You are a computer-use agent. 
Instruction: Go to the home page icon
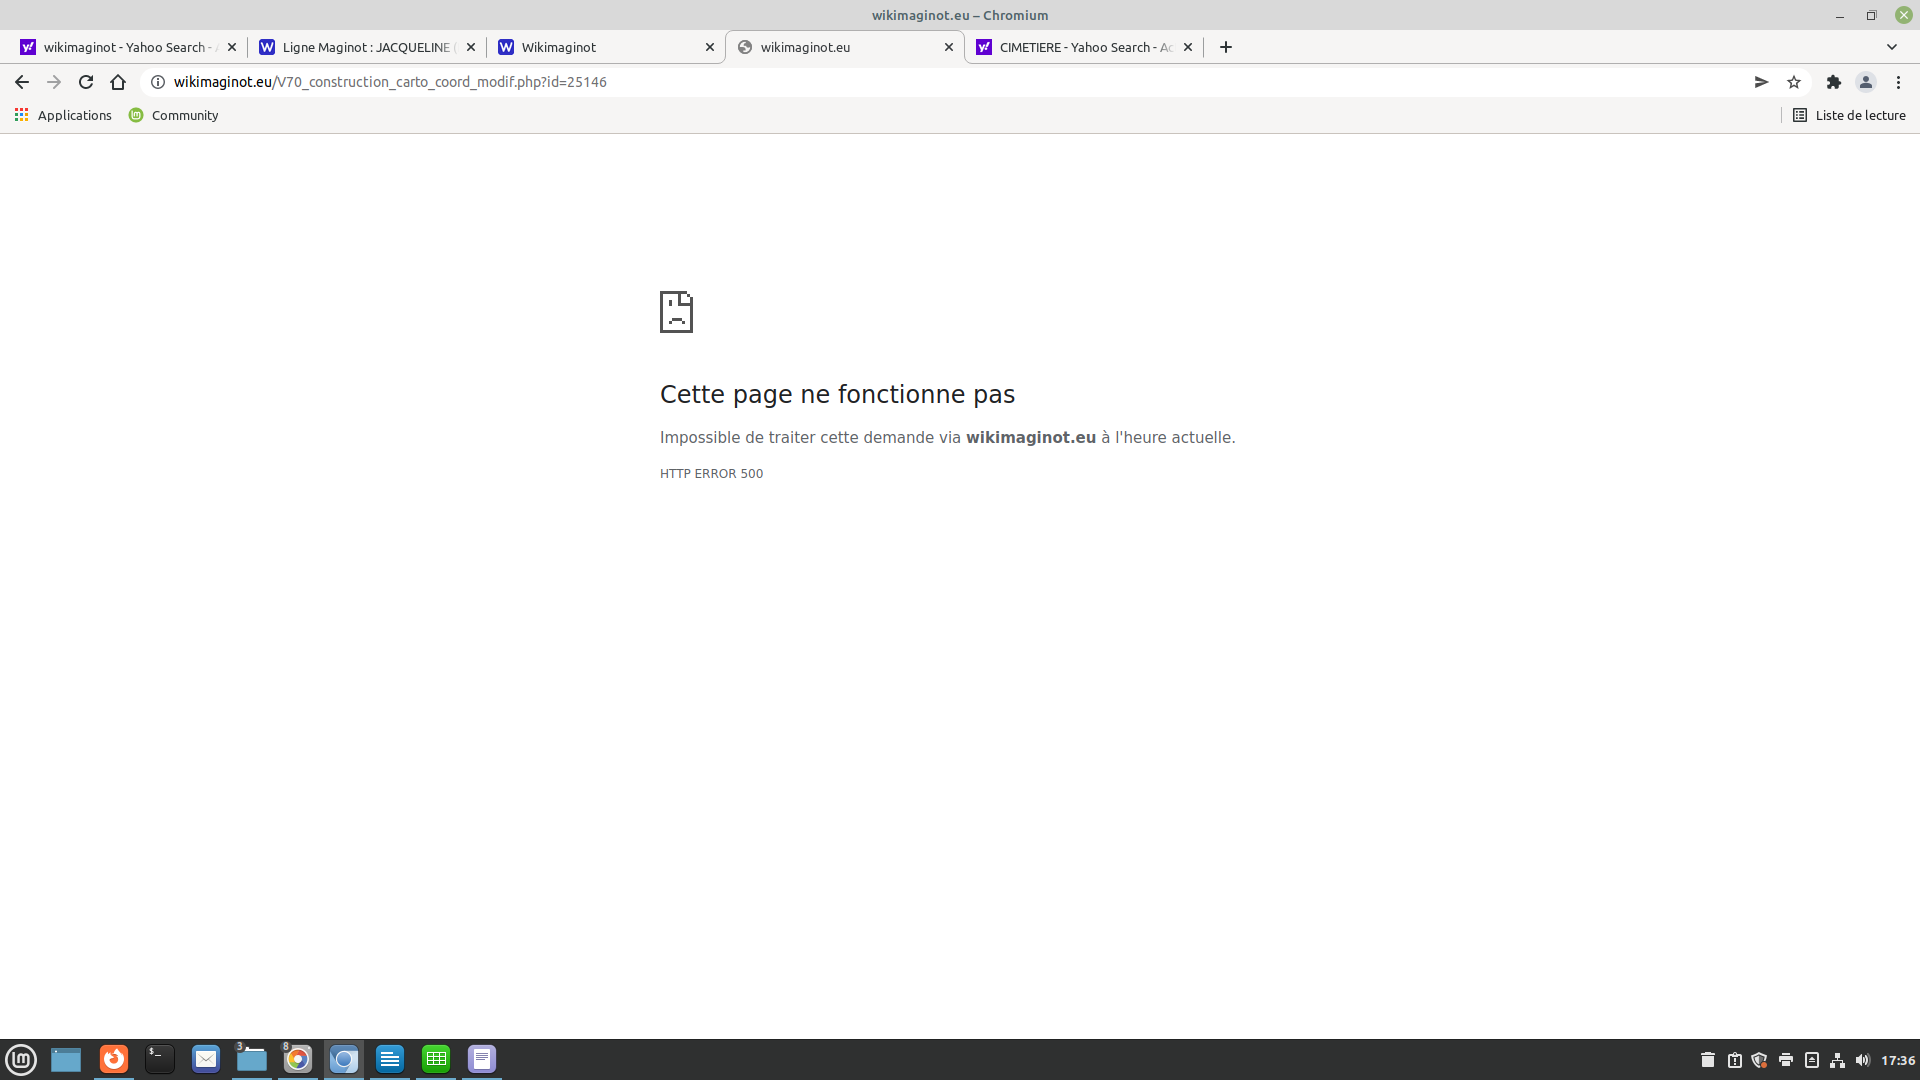[x=118, y=82]
